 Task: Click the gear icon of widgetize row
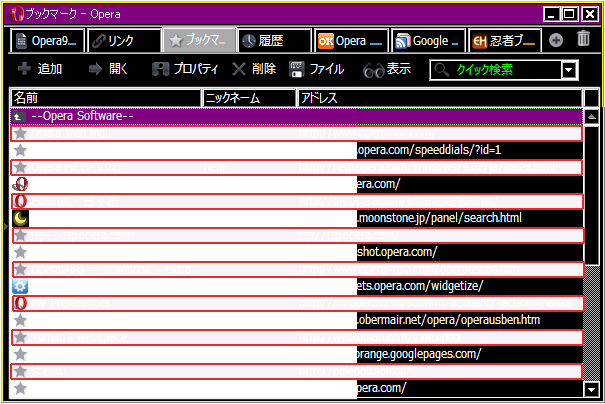(x=20, y=286)
